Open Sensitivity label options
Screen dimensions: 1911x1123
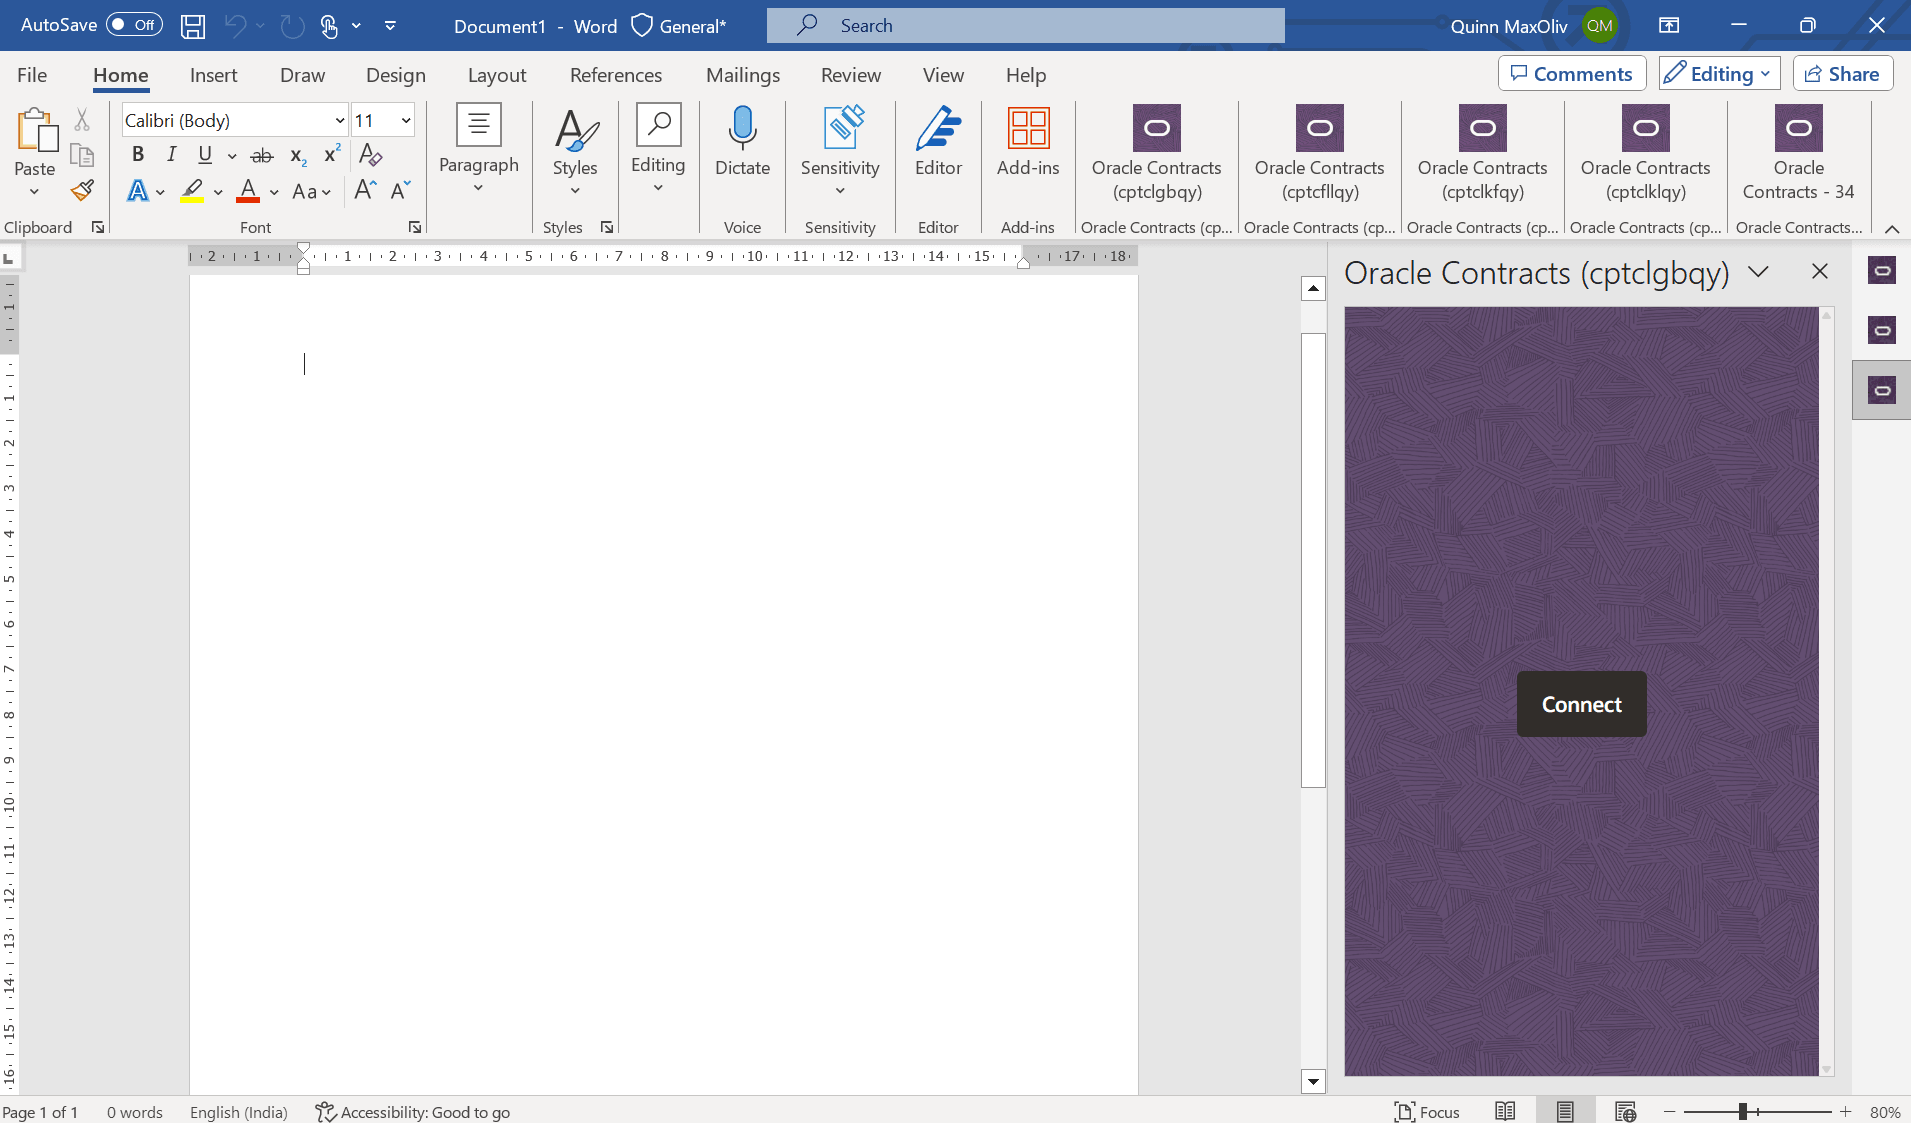click(840, 150)
